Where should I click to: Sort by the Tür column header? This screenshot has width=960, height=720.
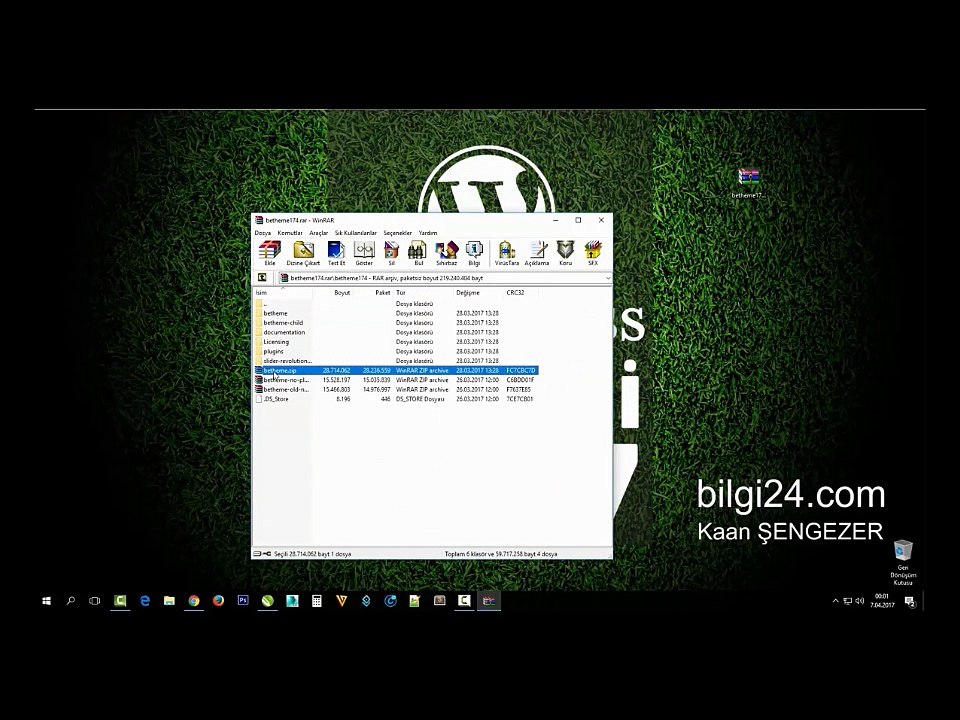point(423,293)
